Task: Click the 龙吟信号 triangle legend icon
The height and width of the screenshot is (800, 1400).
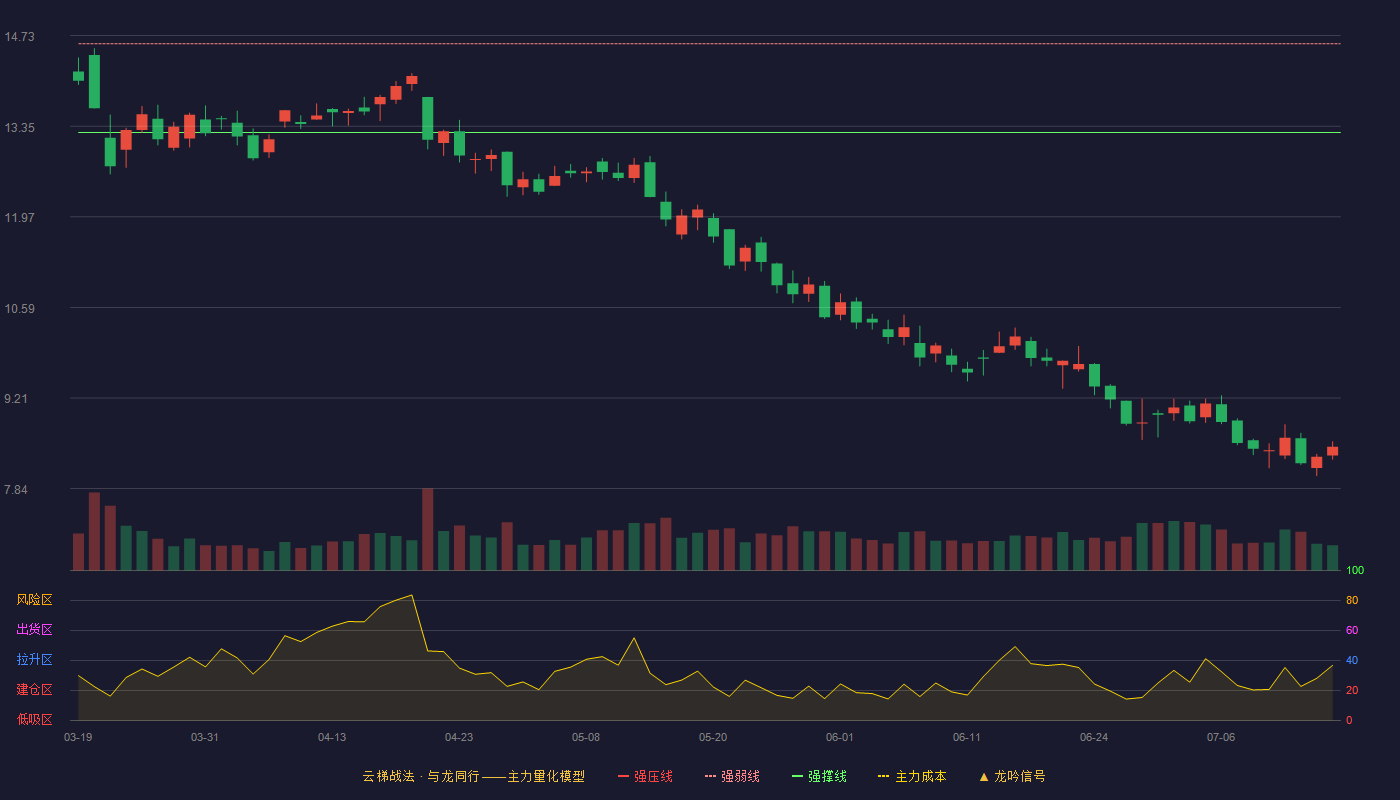Action: tap(984, 776)
